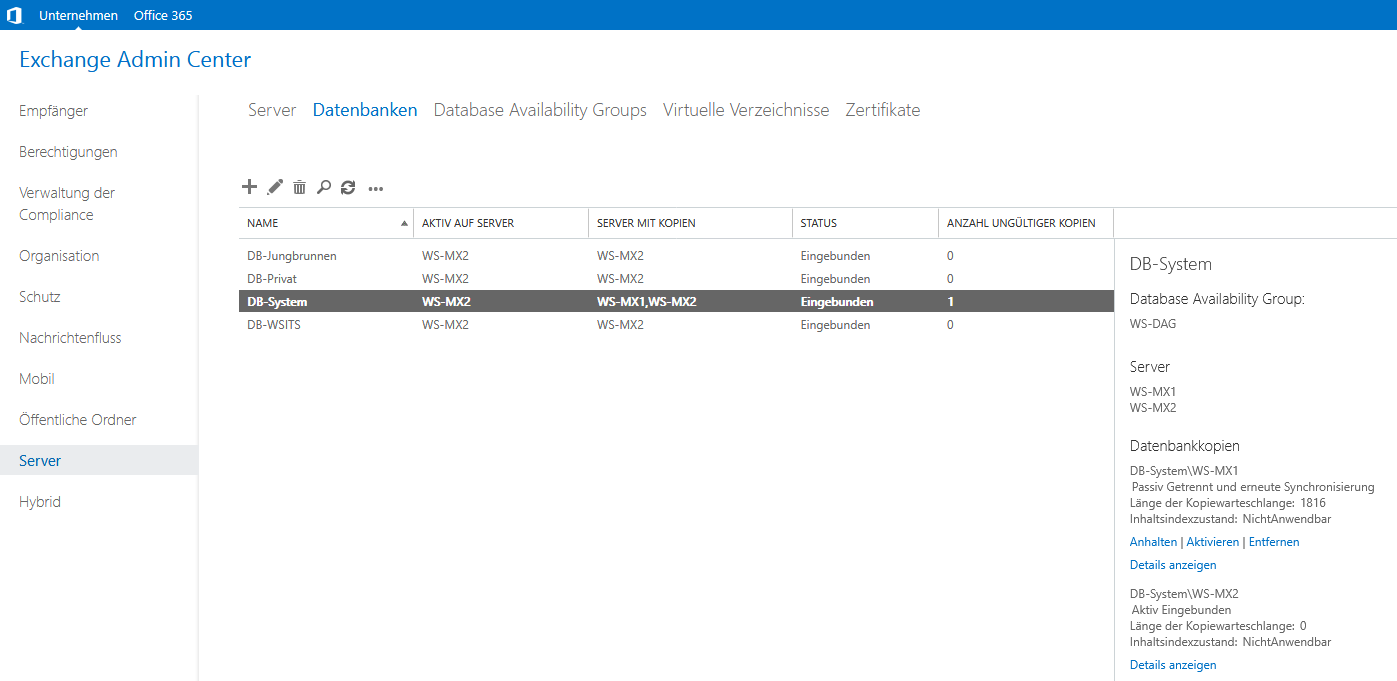Click WS-DAG in details pane
The width and height of the screenshot is (1397, 681).
tap(1153, 324)
